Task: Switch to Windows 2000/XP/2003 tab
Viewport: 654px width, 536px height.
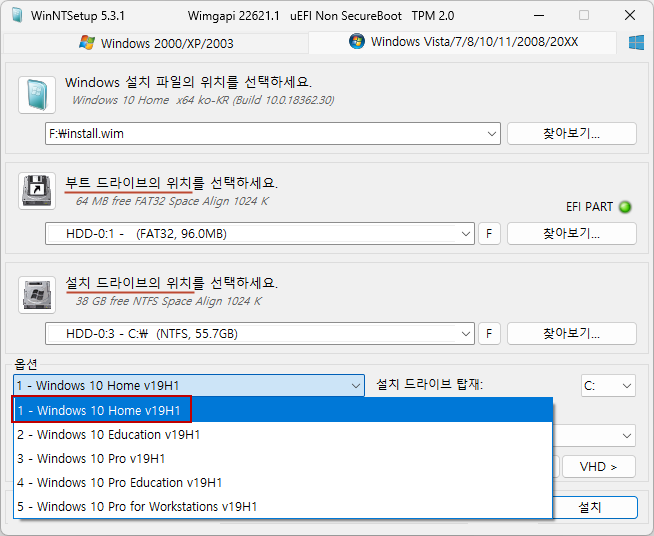Action: (x=156, y=43)
